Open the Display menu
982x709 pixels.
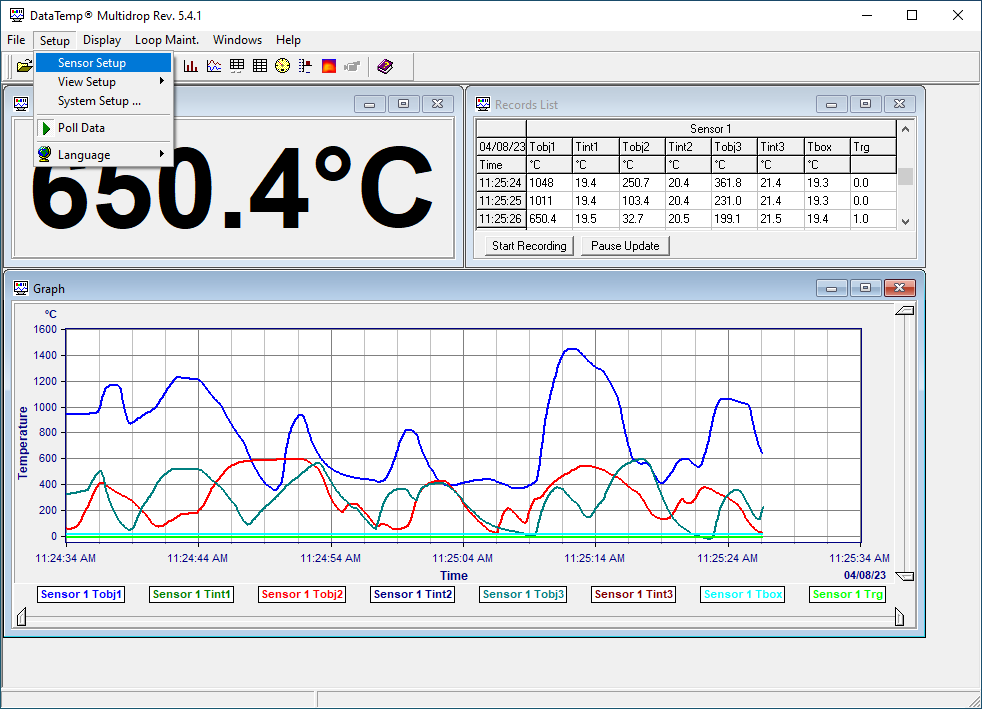102,40
